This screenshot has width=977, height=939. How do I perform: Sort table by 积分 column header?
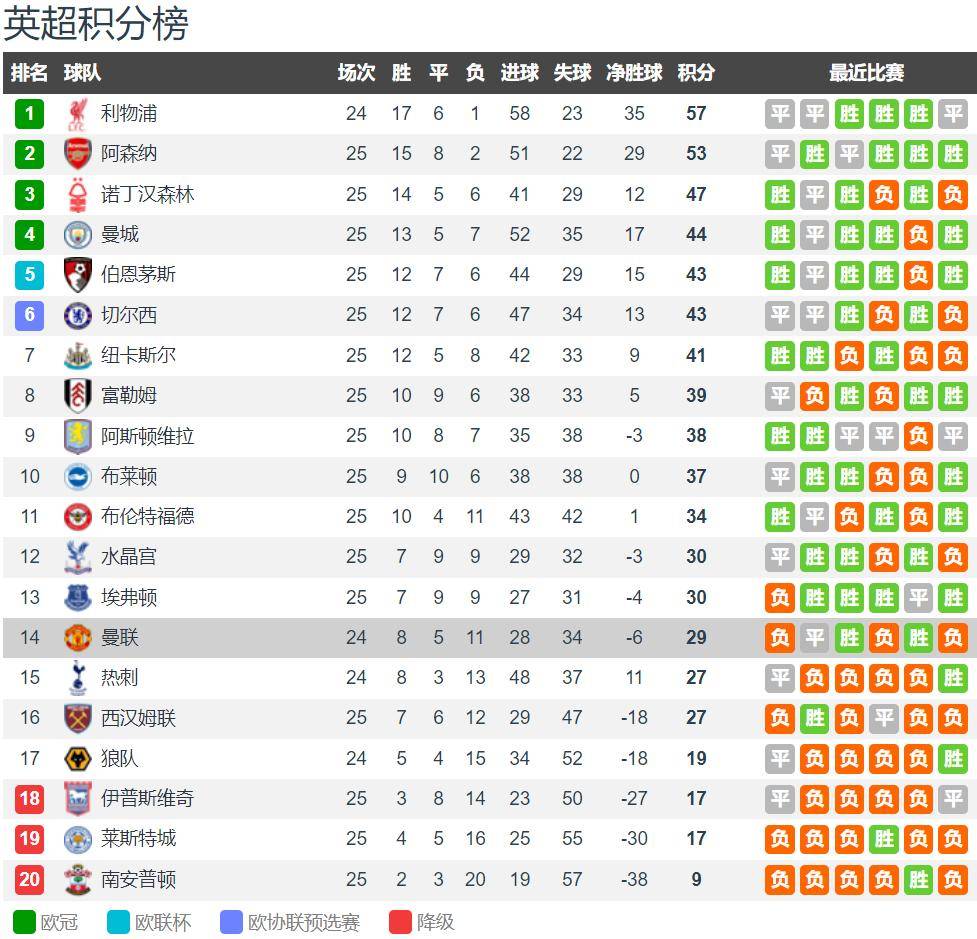click(x=696, y=73)
